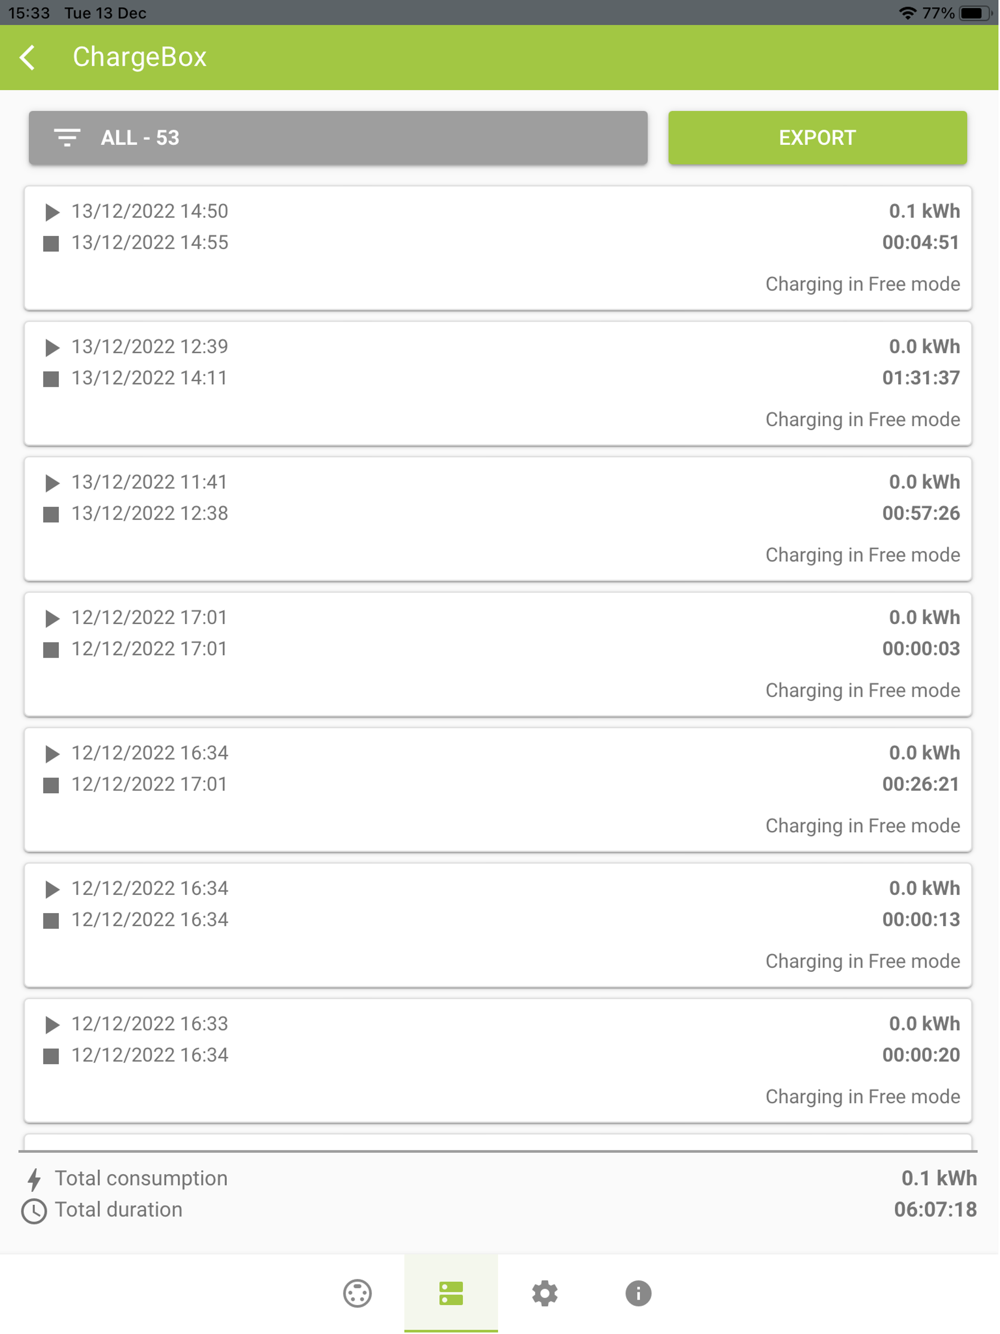Tap the Wi-Fi icon in status bar

(x=907, y=13)
